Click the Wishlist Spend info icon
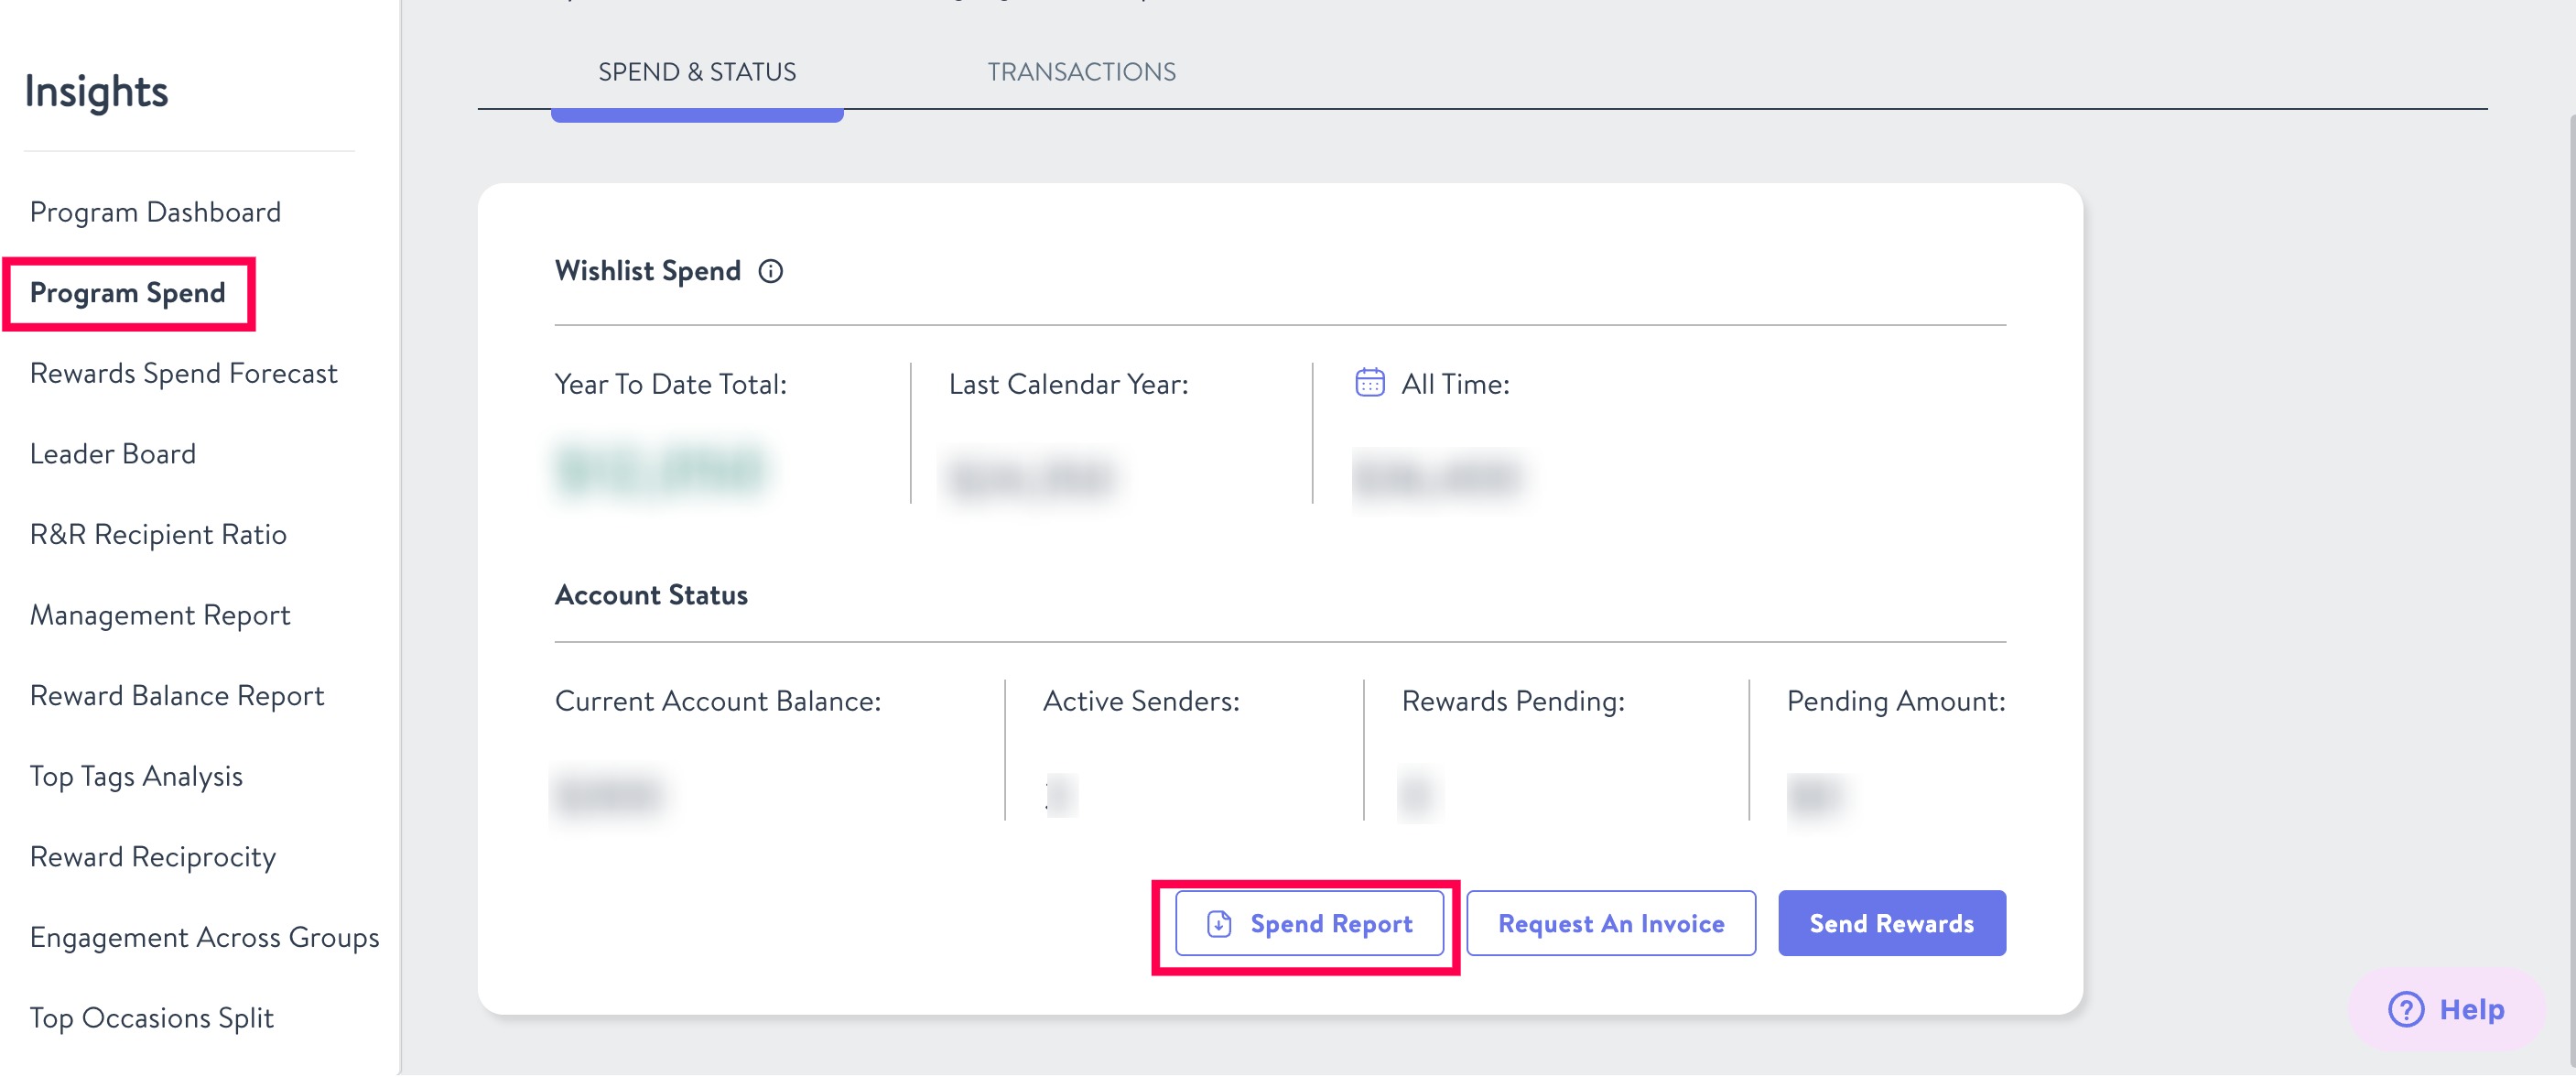The height and width of the screenshot is (1077, 2576). click(770, 271)
